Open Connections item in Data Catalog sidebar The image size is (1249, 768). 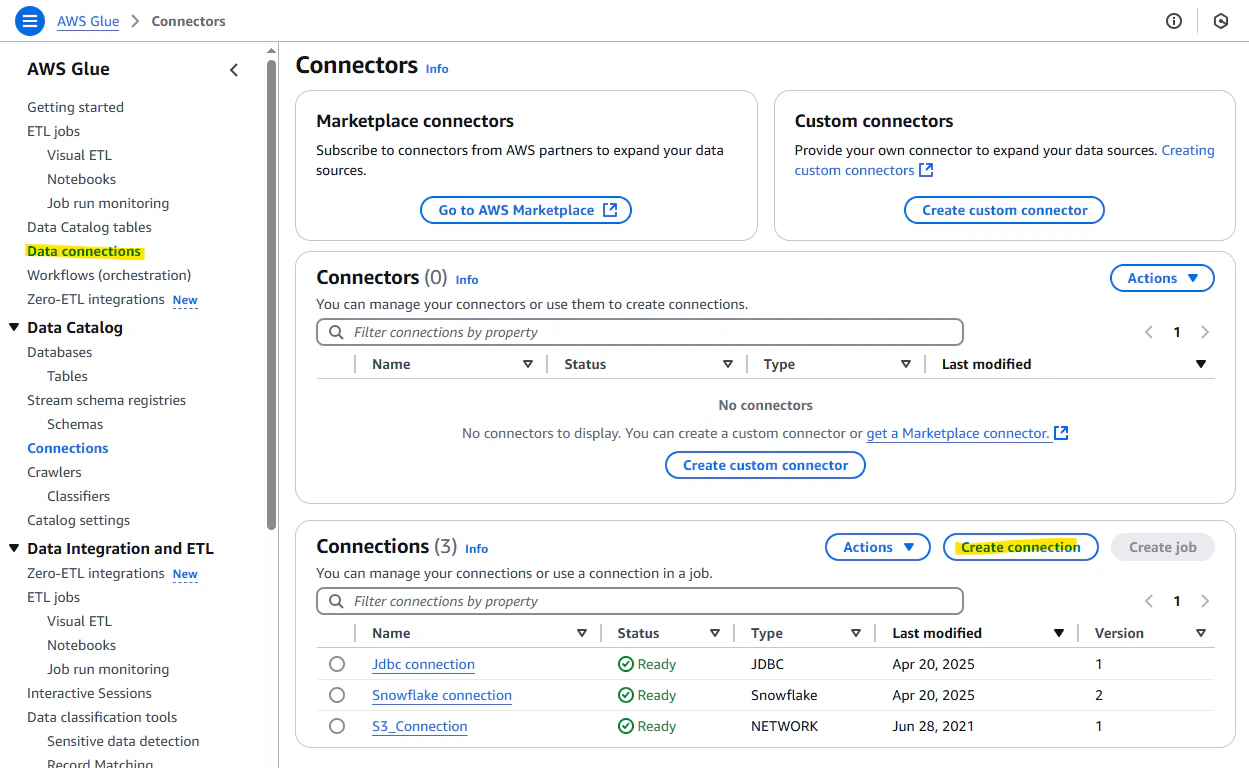coord(68,448)
